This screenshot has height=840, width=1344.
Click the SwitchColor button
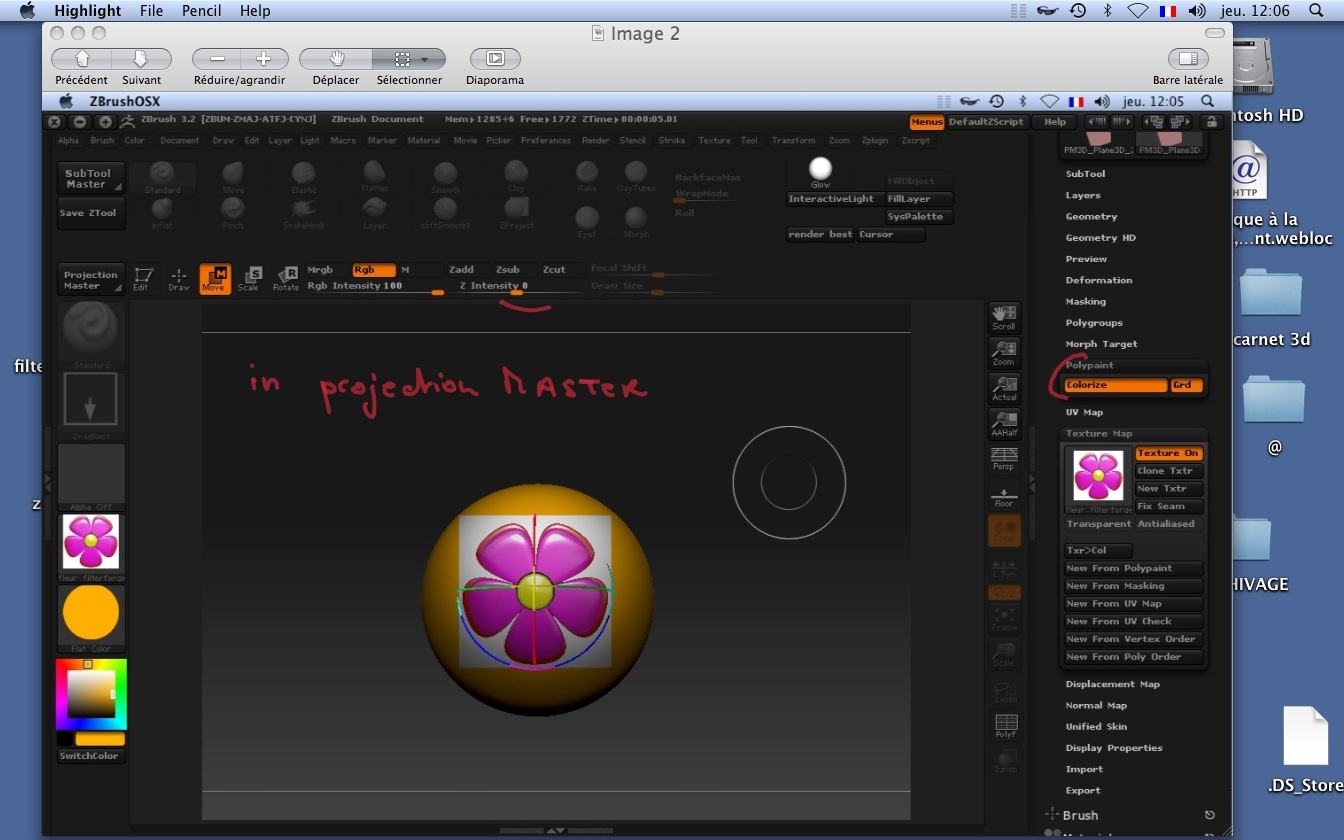[x=90, y=756]
